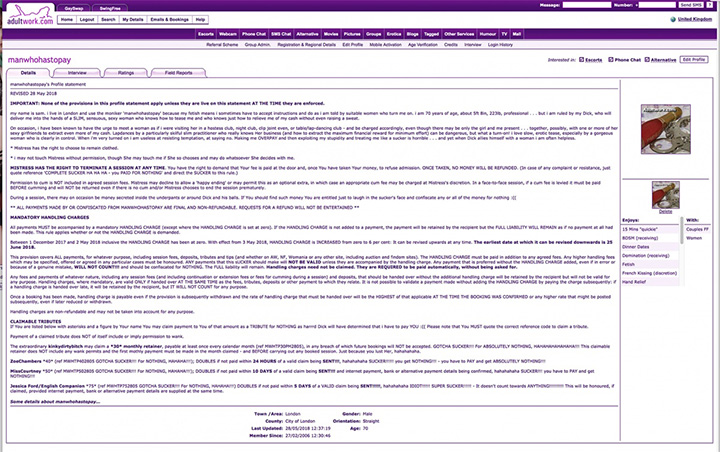Image resolution: width=720 pixels, height=452 pixels.
Task: Switch to the Field Reports tab
Action: tap(179, 73)
